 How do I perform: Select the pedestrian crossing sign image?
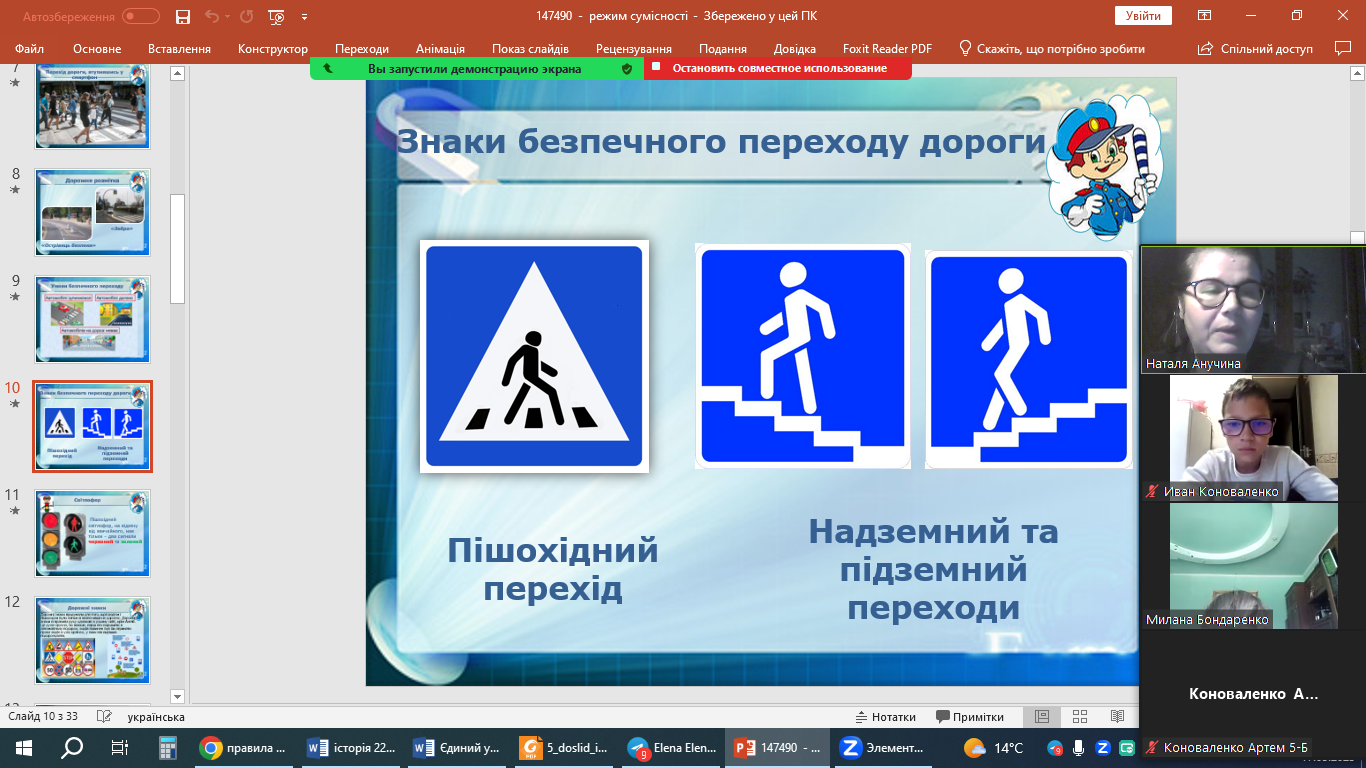(534, 356)
